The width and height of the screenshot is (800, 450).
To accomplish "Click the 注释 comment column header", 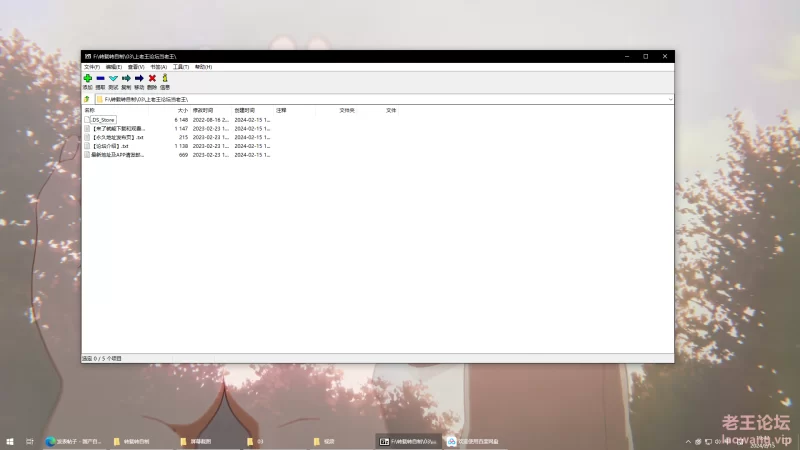I will click(x=294, y=110).
